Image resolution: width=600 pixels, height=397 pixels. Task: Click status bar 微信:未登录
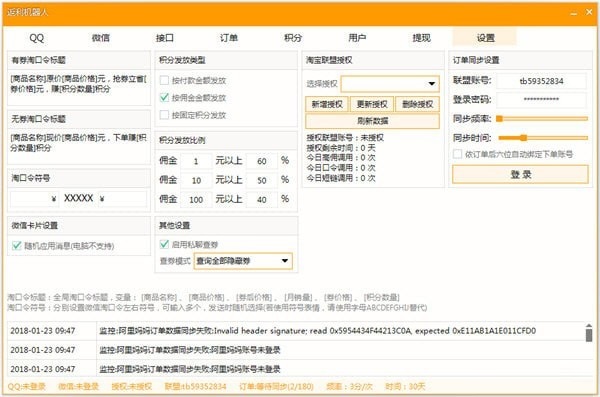click(78, 387)
